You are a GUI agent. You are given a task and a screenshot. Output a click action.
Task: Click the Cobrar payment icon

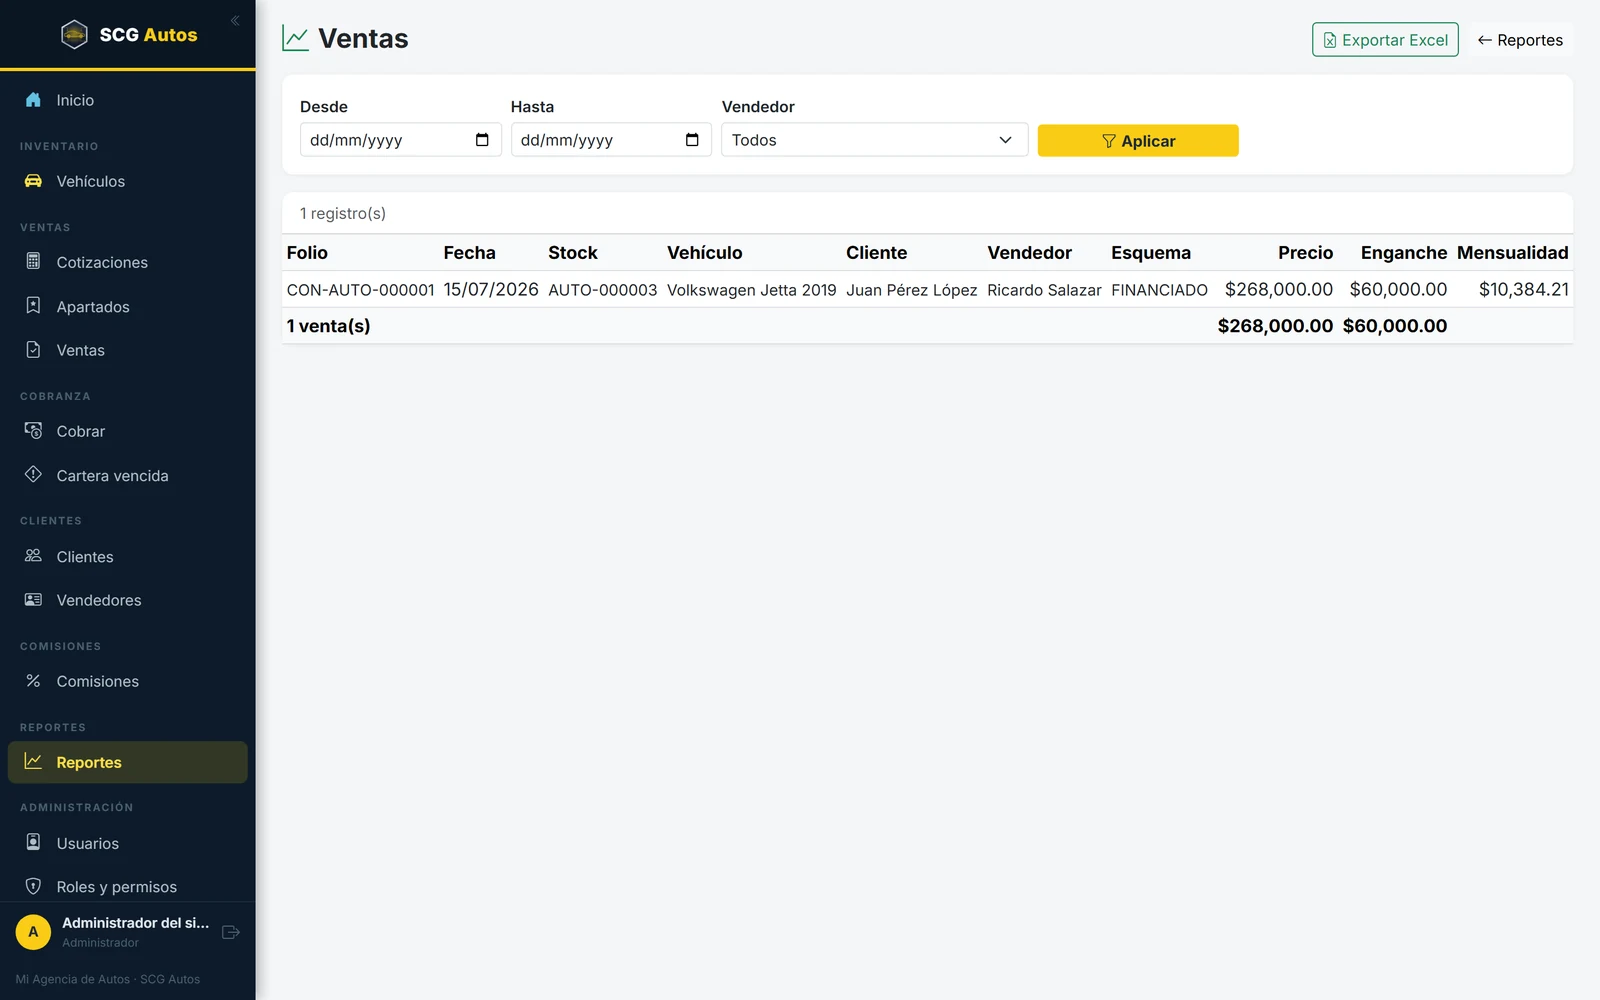pos(33,431)
